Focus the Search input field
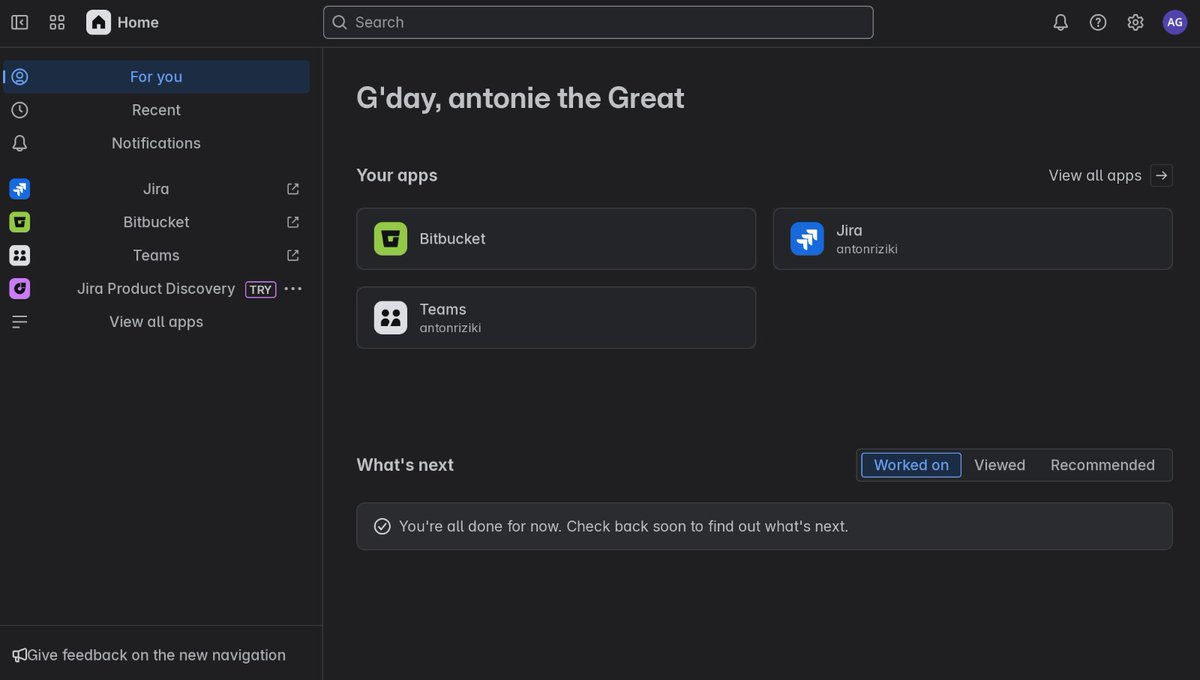Screen dimensions: 1200x680 pos(598,22)
